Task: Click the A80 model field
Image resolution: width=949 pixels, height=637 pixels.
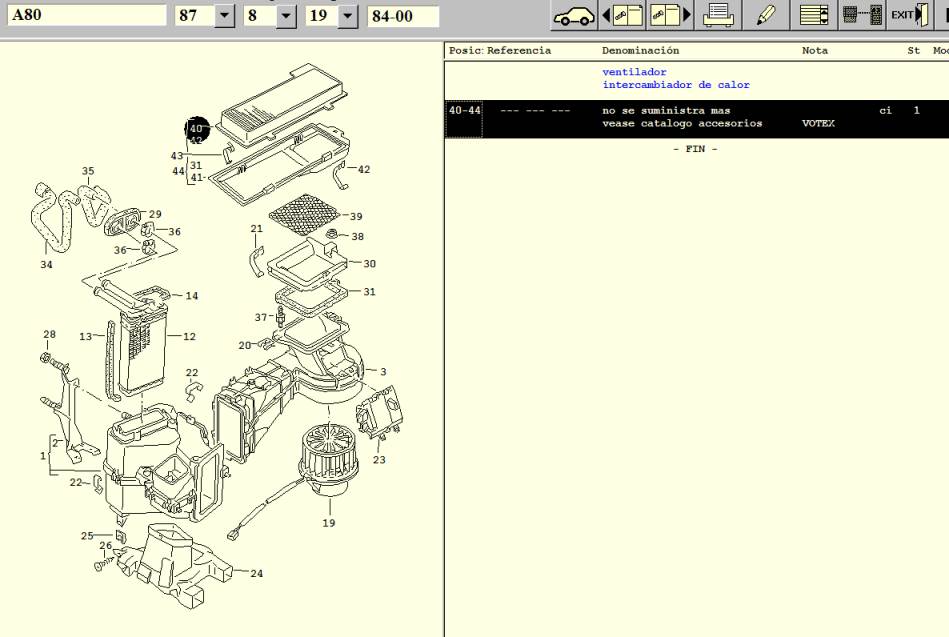Action: click(86, 16)
